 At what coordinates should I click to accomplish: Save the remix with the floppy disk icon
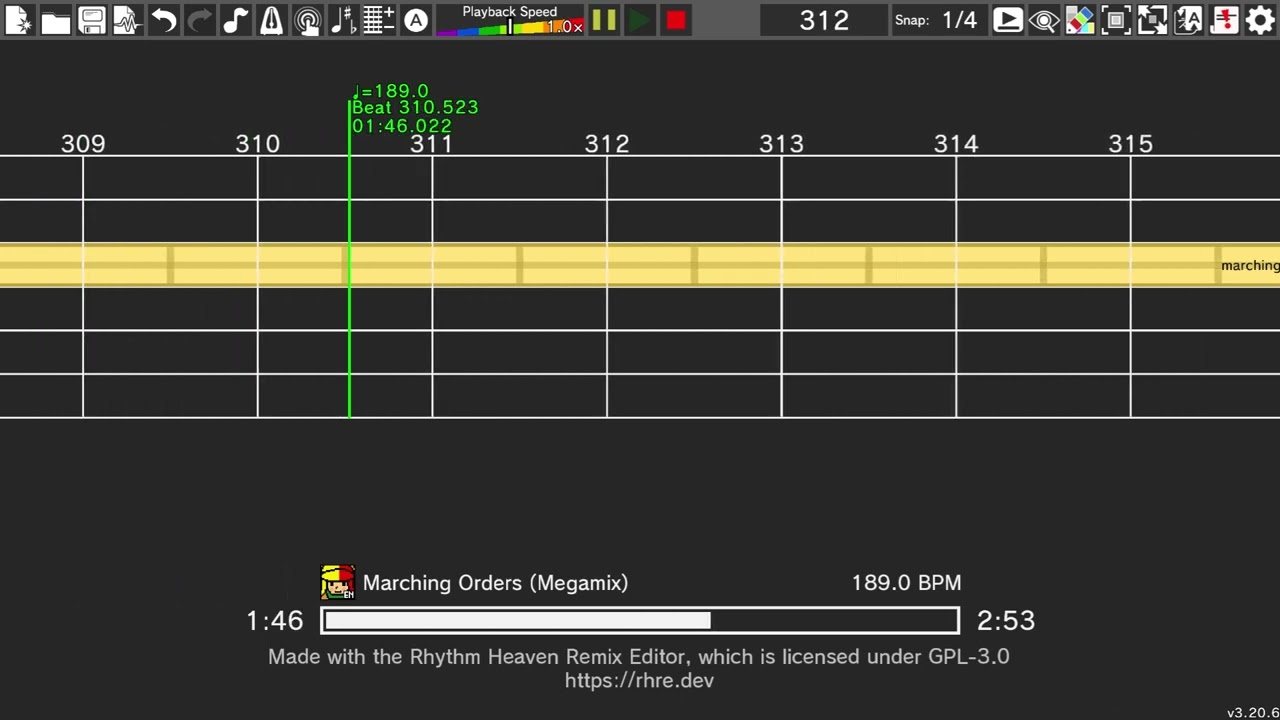point(91,20)
